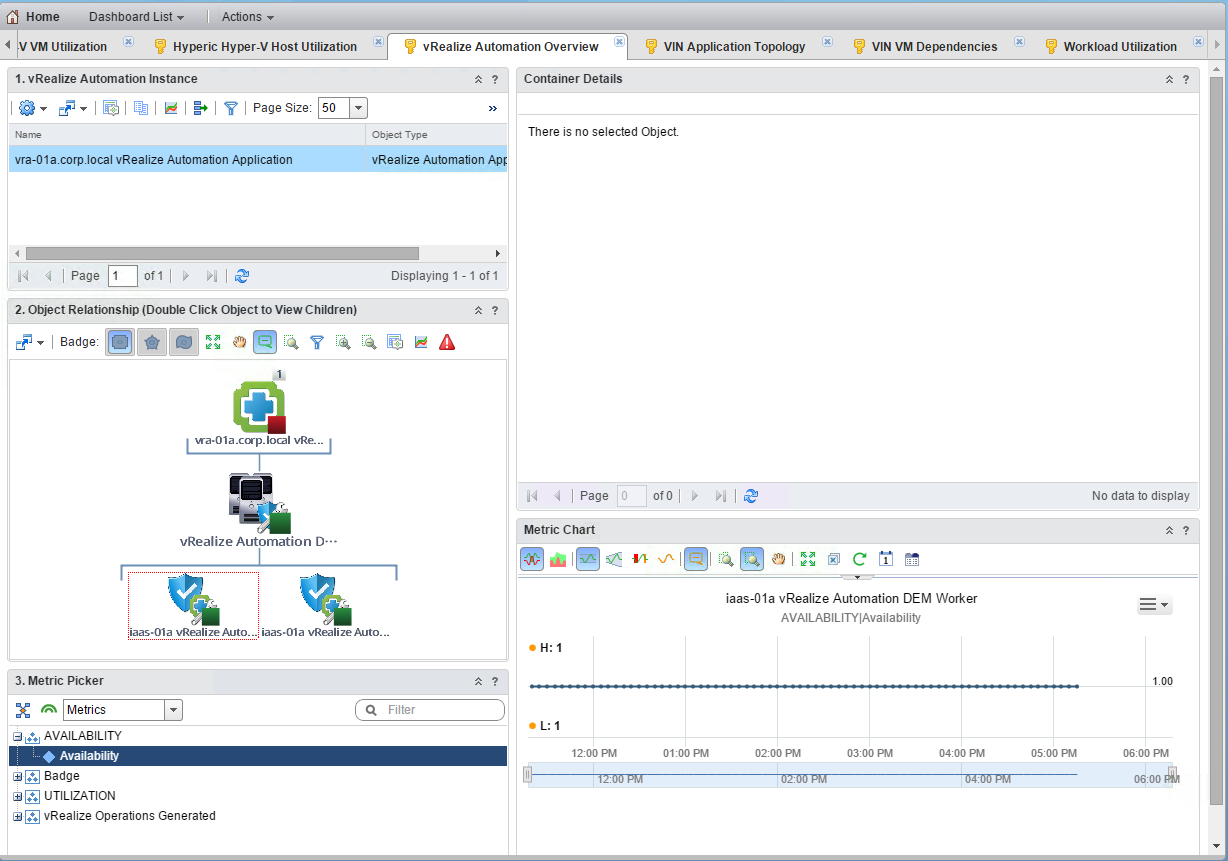Open the Metrics dropdown in Metric Picker
1228x861 pixels.
pyautogui.click(x=174, y=710)
